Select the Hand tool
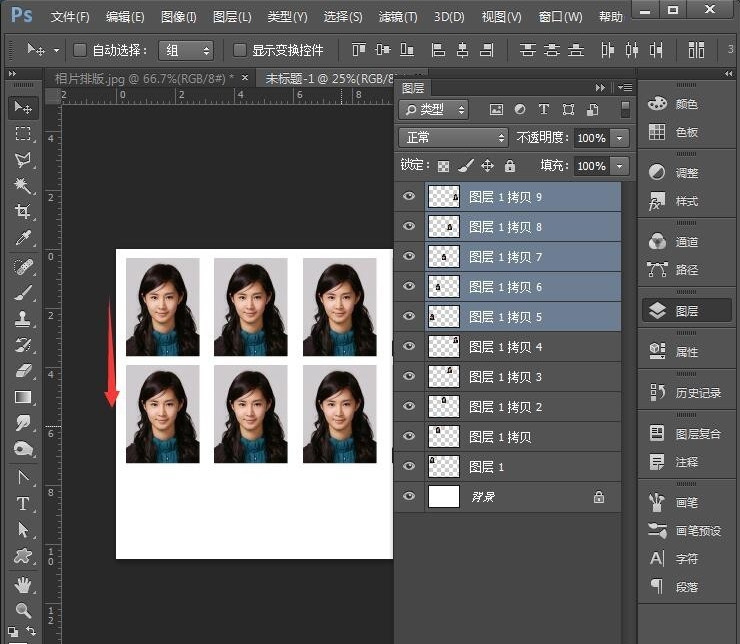The width and height of the screenshot is (740, 644). (x=23, y=583)
